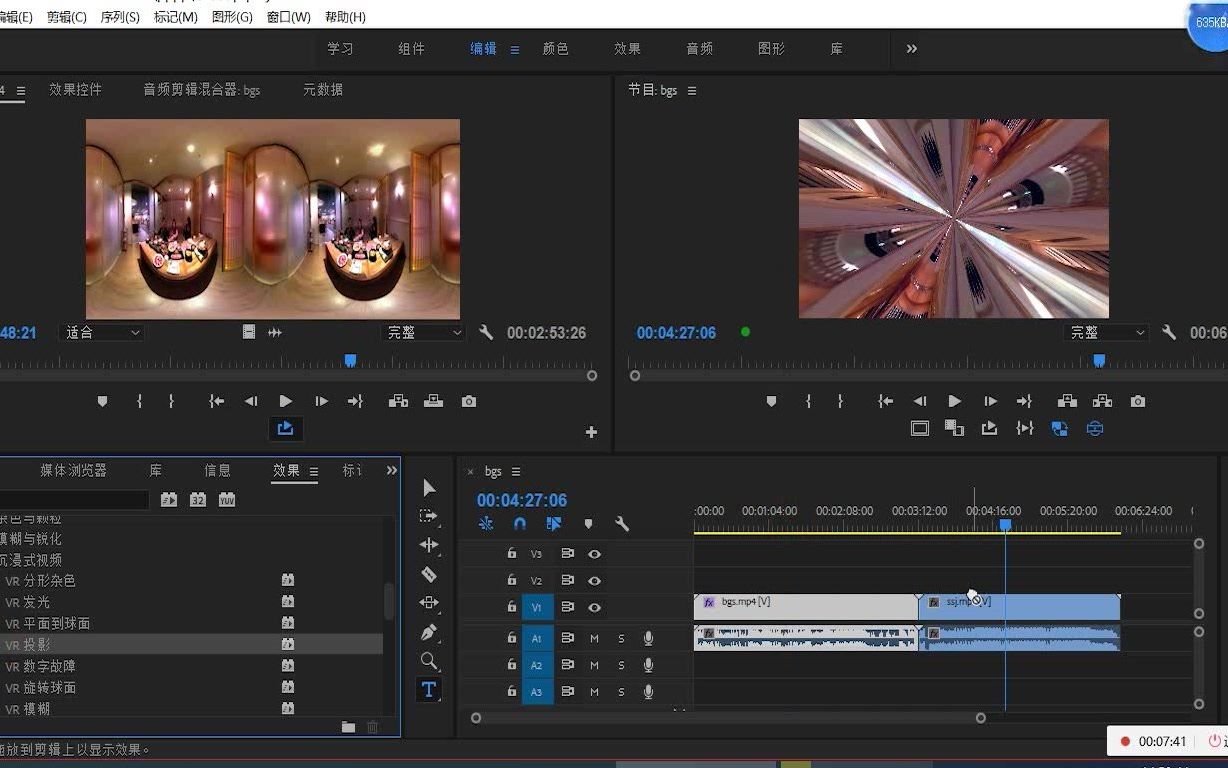Select the Pen tool in the tools panel

click(x=429, y=631)
